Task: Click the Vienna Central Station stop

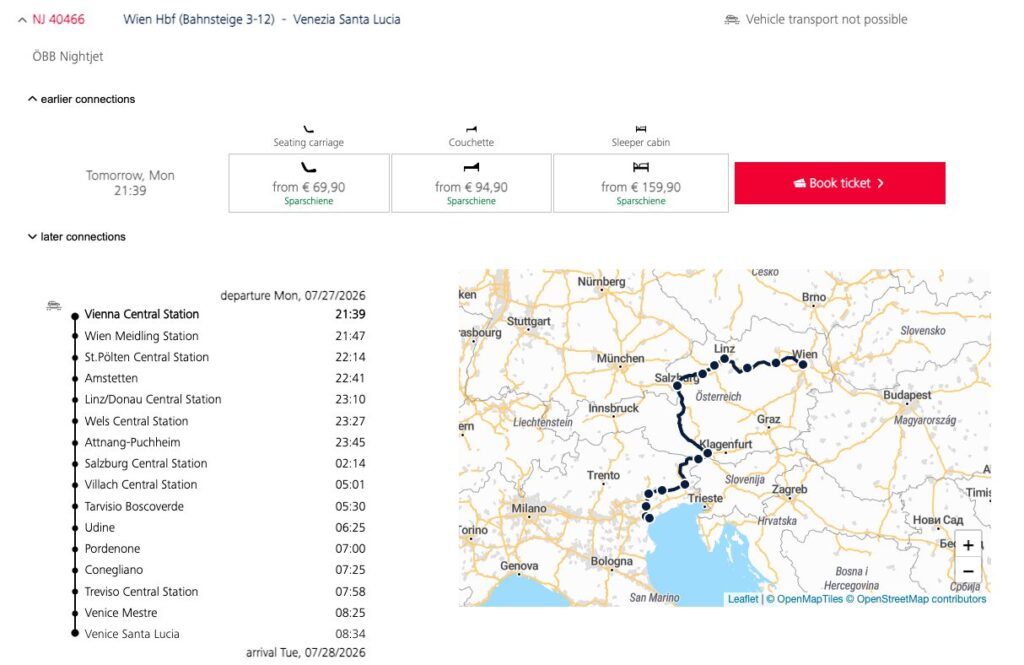Action: click(x=142, y=314)
